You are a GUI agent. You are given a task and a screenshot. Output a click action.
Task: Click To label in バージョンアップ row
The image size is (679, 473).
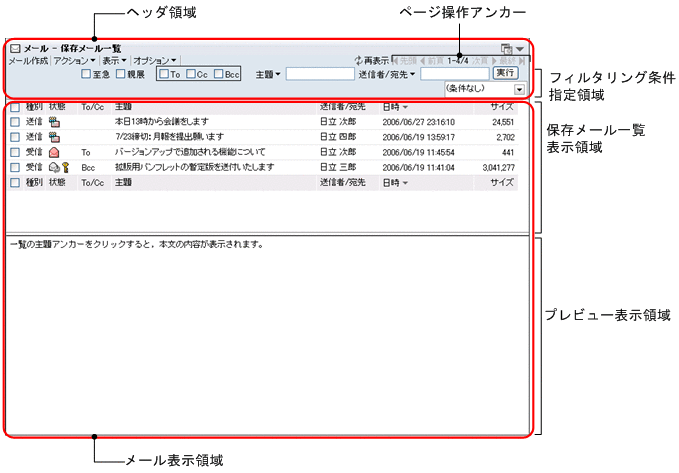(86, 152)
